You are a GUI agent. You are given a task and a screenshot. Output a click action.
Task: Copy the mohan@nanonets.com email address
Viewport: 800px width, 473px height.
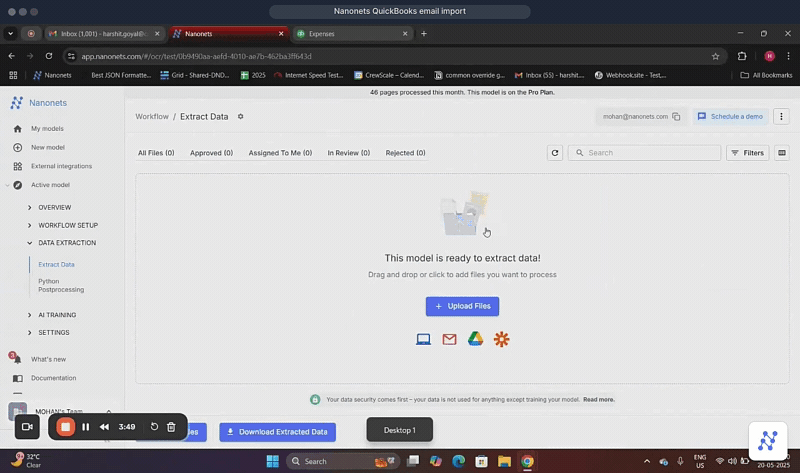point(677,117)
